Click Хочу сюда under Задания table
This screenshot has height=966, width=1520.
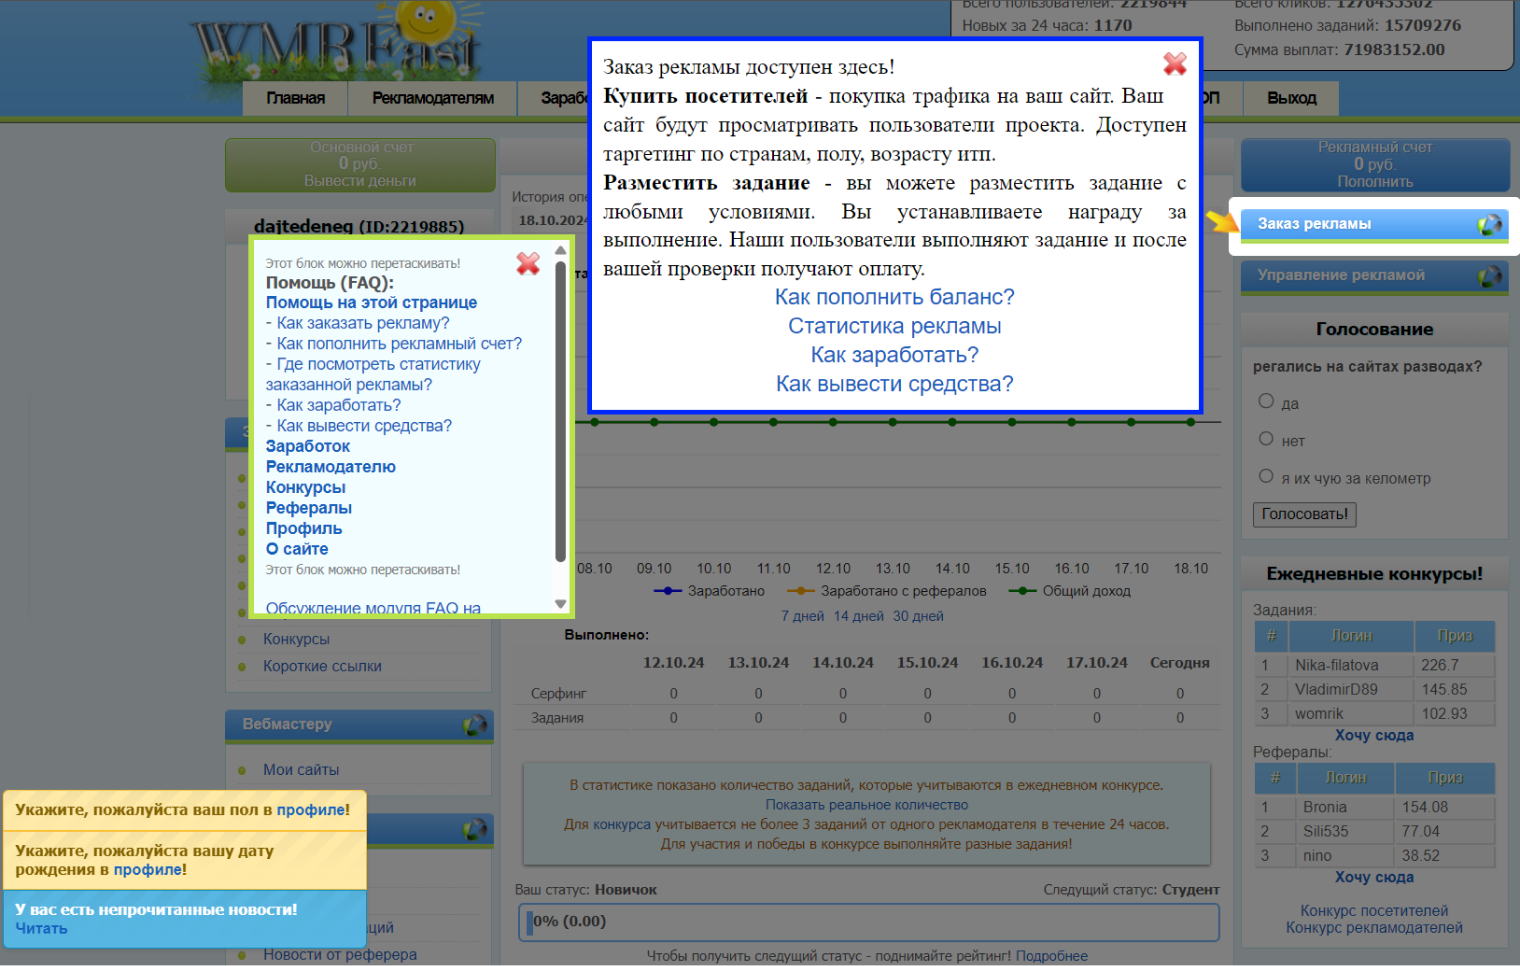(1374, 735)
